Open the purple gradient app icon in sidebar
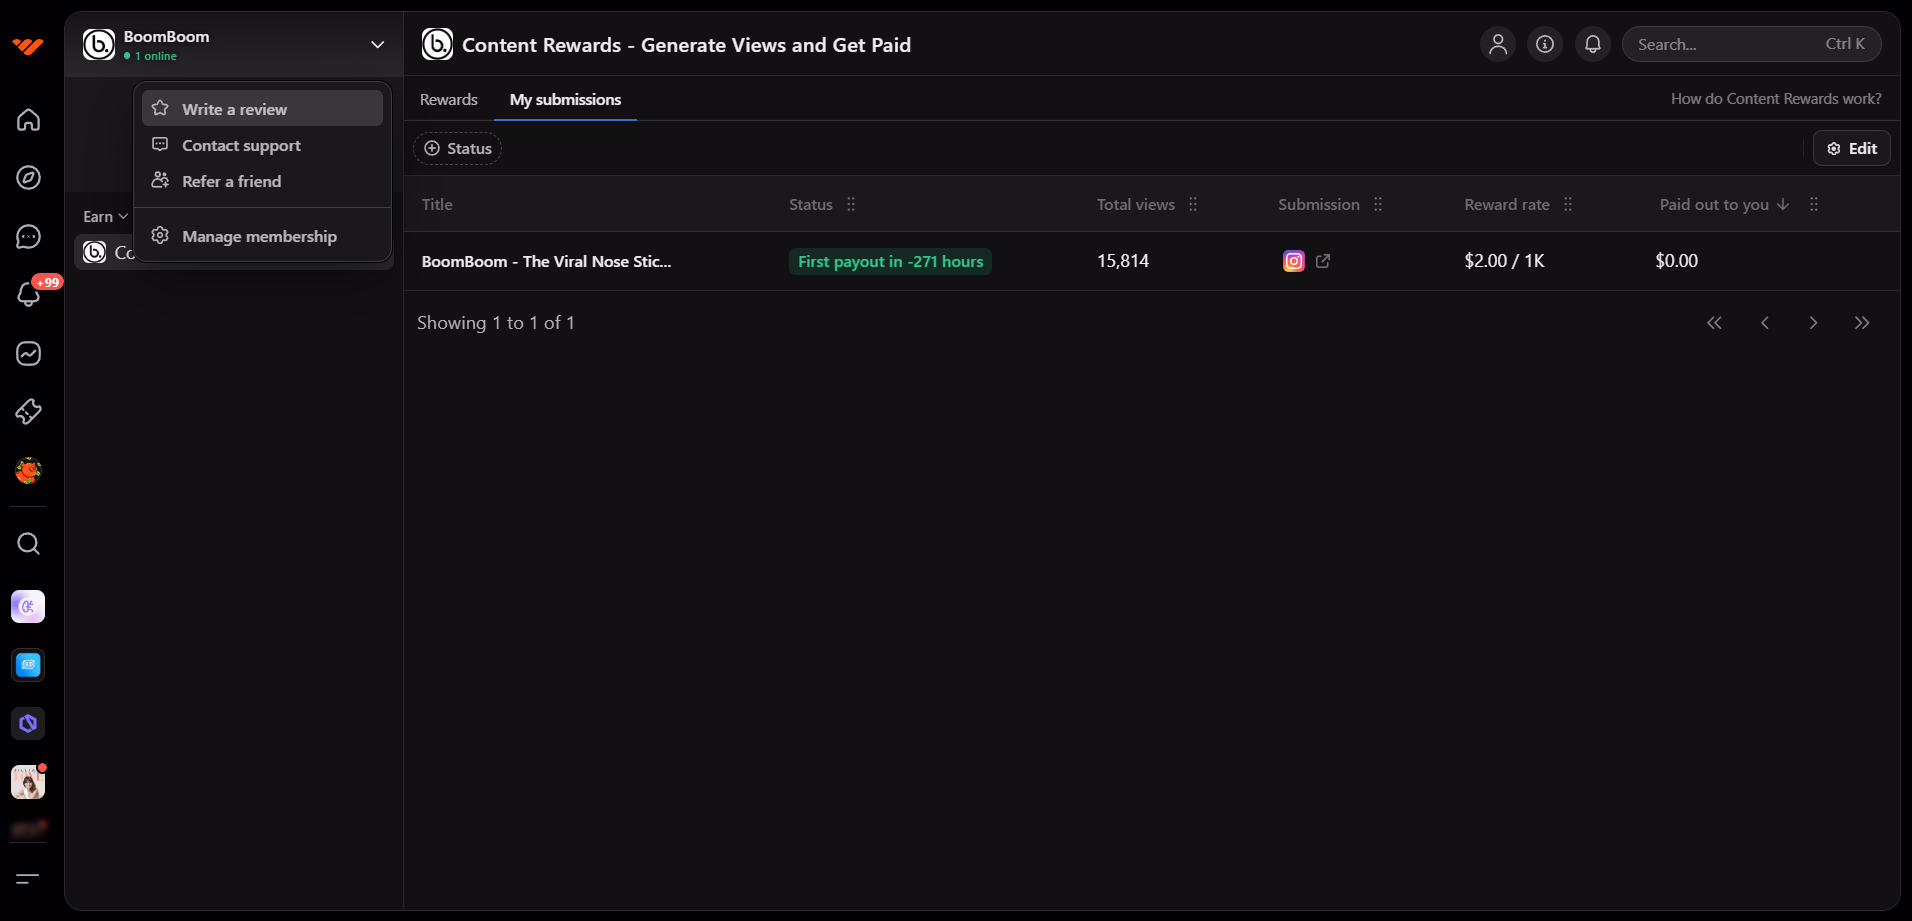Viewport: 1912px width, 921px height. point(28,606)
